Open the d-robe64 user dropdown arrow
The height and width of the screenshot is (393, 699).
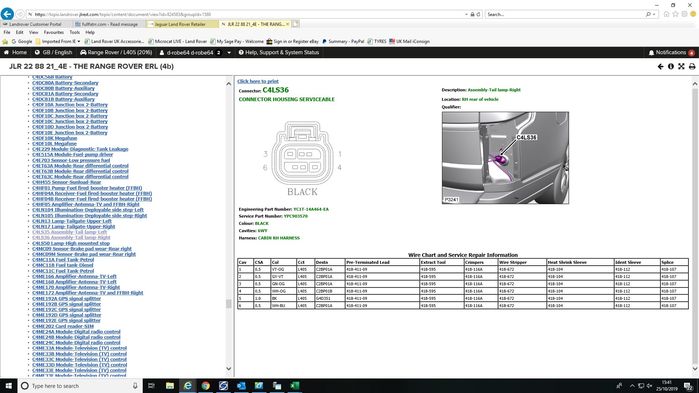[x=229, y=53]
